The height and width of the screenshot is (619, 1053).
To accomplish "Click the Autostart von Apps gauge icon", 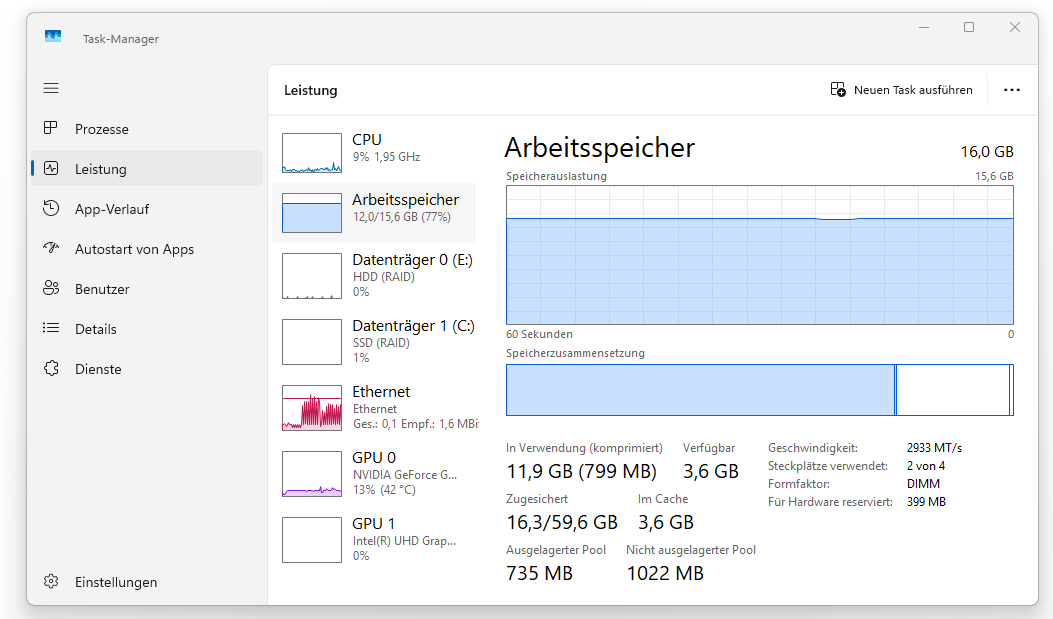I will 51,248.
